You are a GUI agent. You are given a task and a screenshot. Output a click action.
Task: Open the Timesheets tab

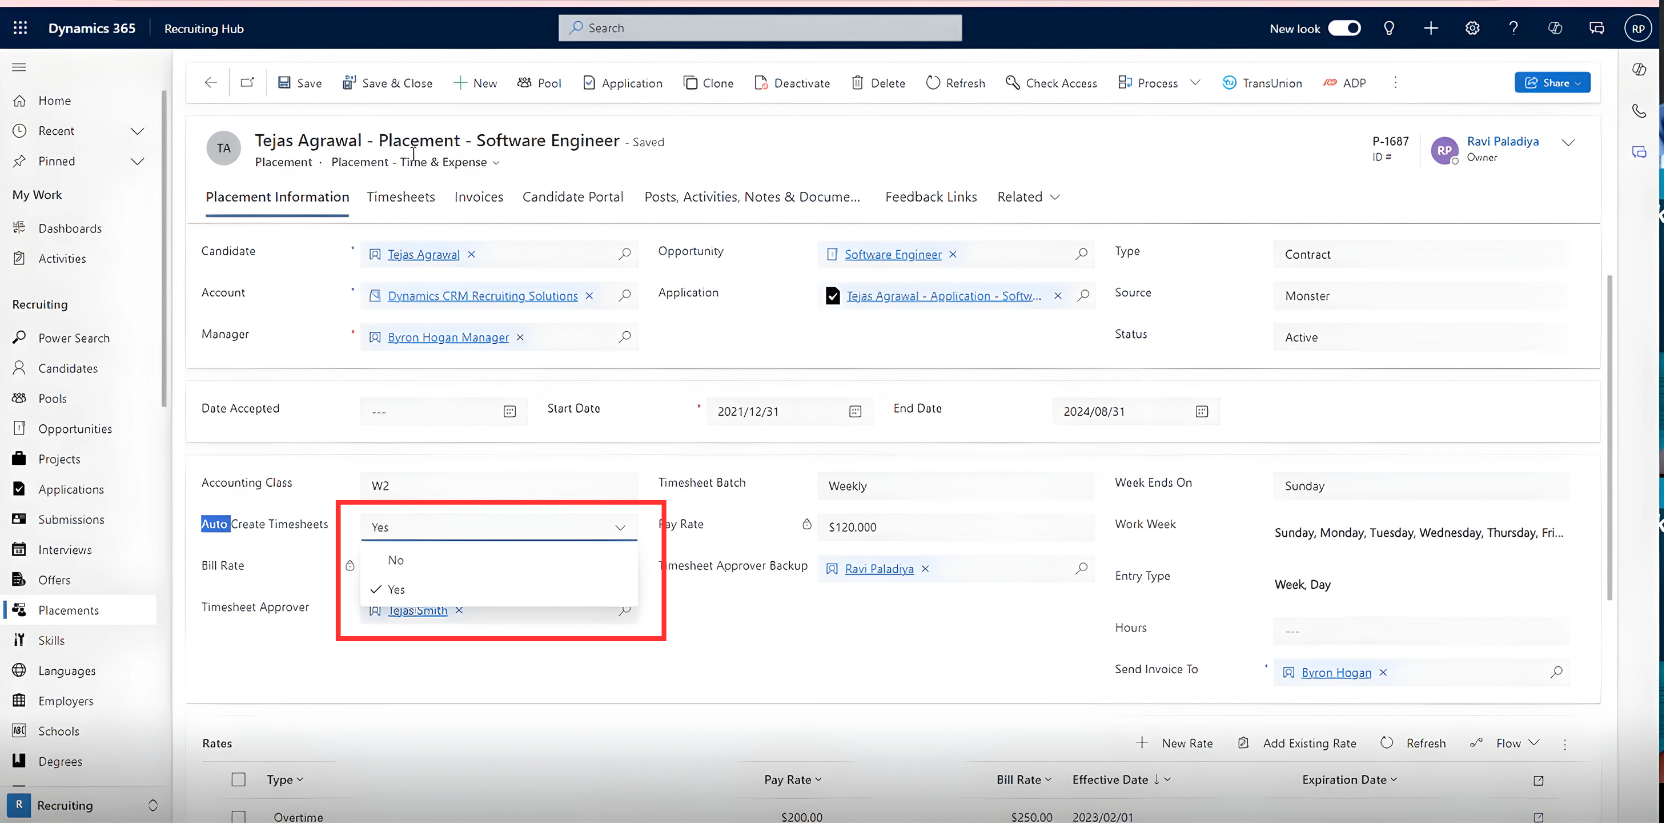(401, 197)
